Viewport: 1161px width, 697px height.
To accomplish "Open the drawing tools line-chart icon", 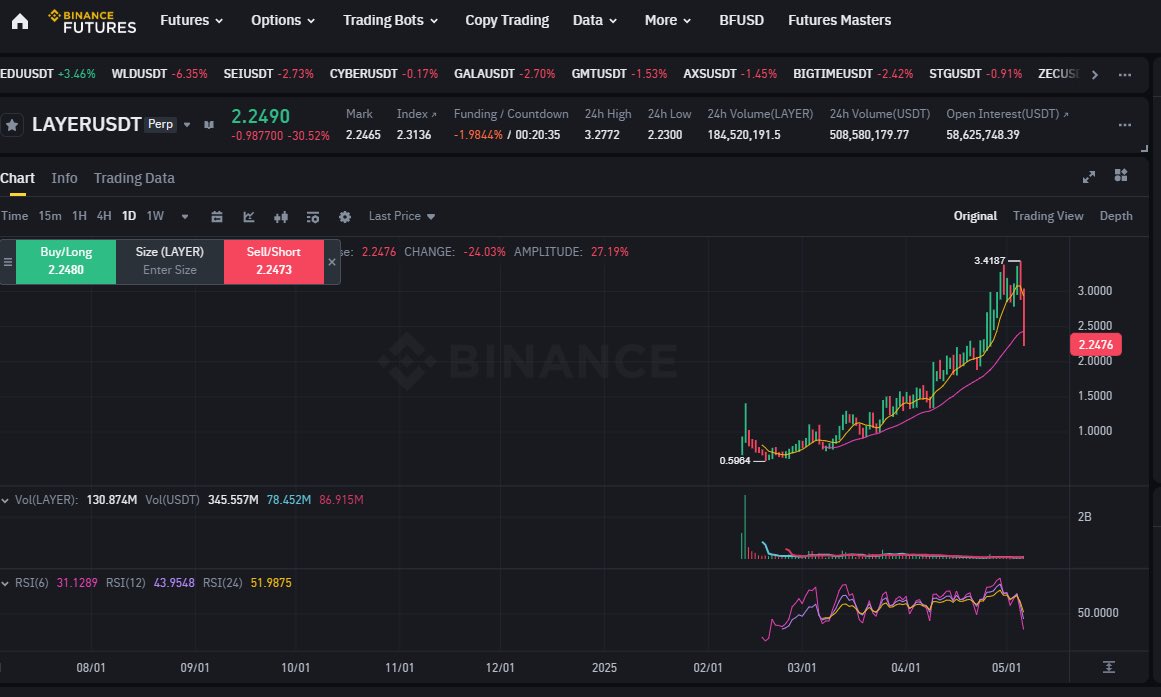I will coord(249,216).
